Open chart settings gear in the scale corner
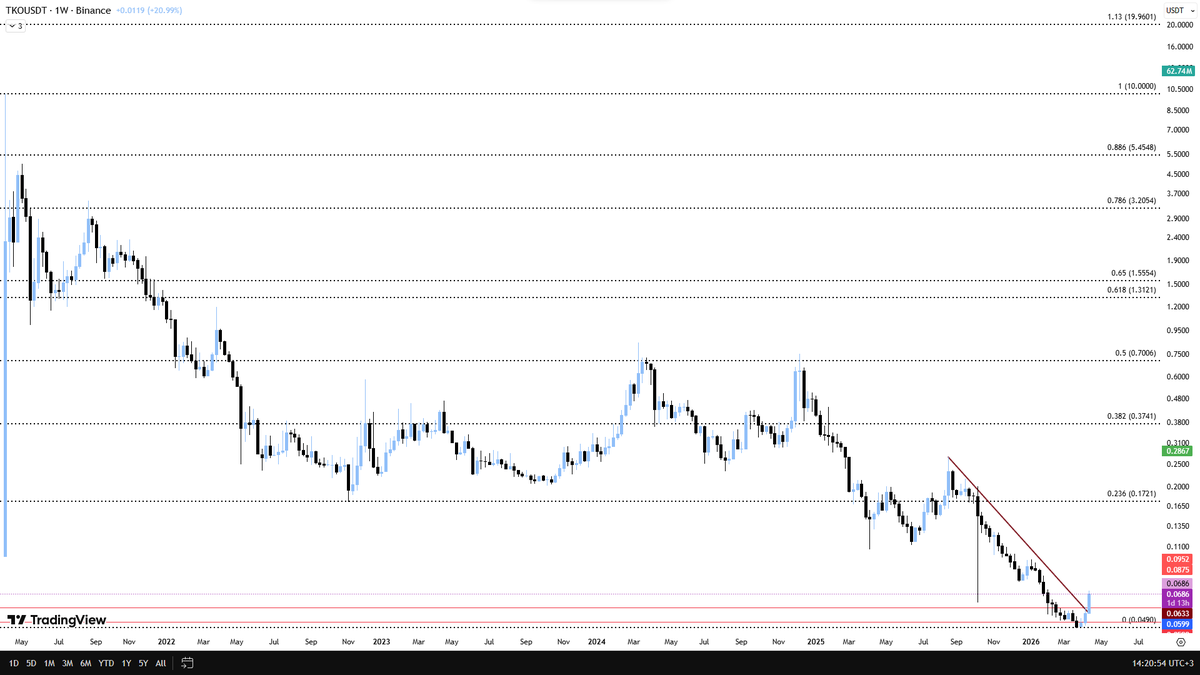 tap(1180, 643)
